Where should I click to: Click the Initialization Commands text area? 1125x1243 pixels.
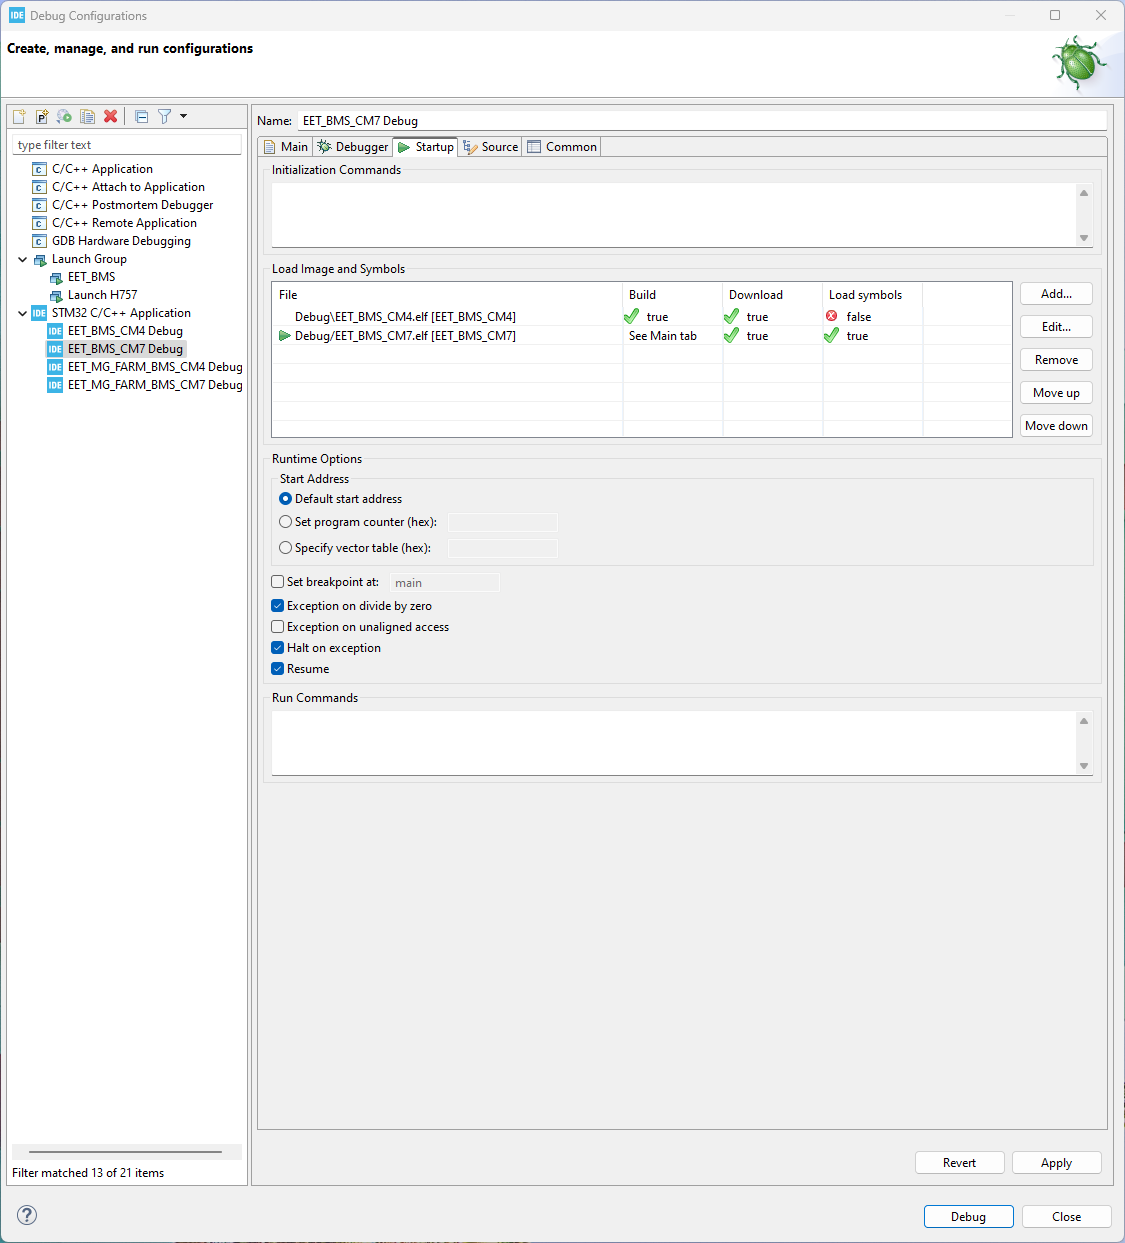(674, 215)
